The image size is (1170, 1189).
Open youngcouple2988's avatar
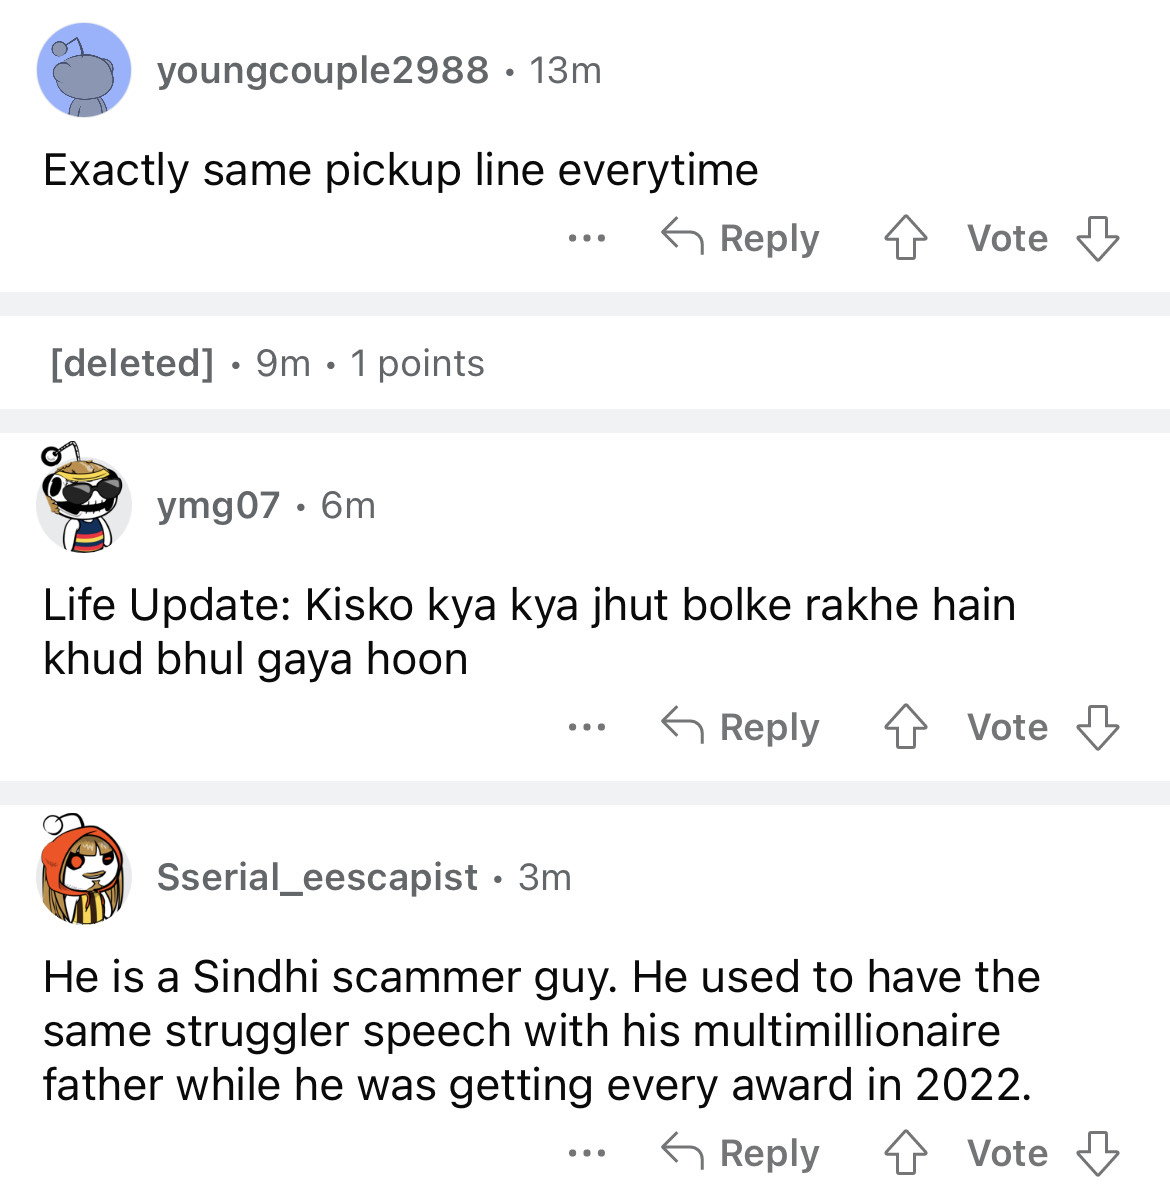[84, 71]
